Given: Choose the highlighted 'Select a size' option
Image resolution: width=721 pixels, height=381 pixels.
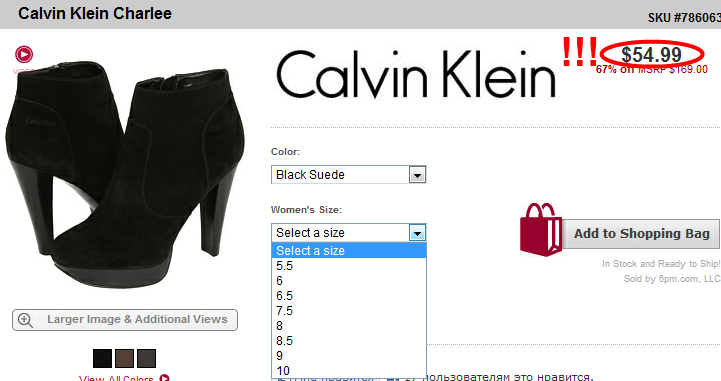Looking at the screenshot, I should [349, 250].
